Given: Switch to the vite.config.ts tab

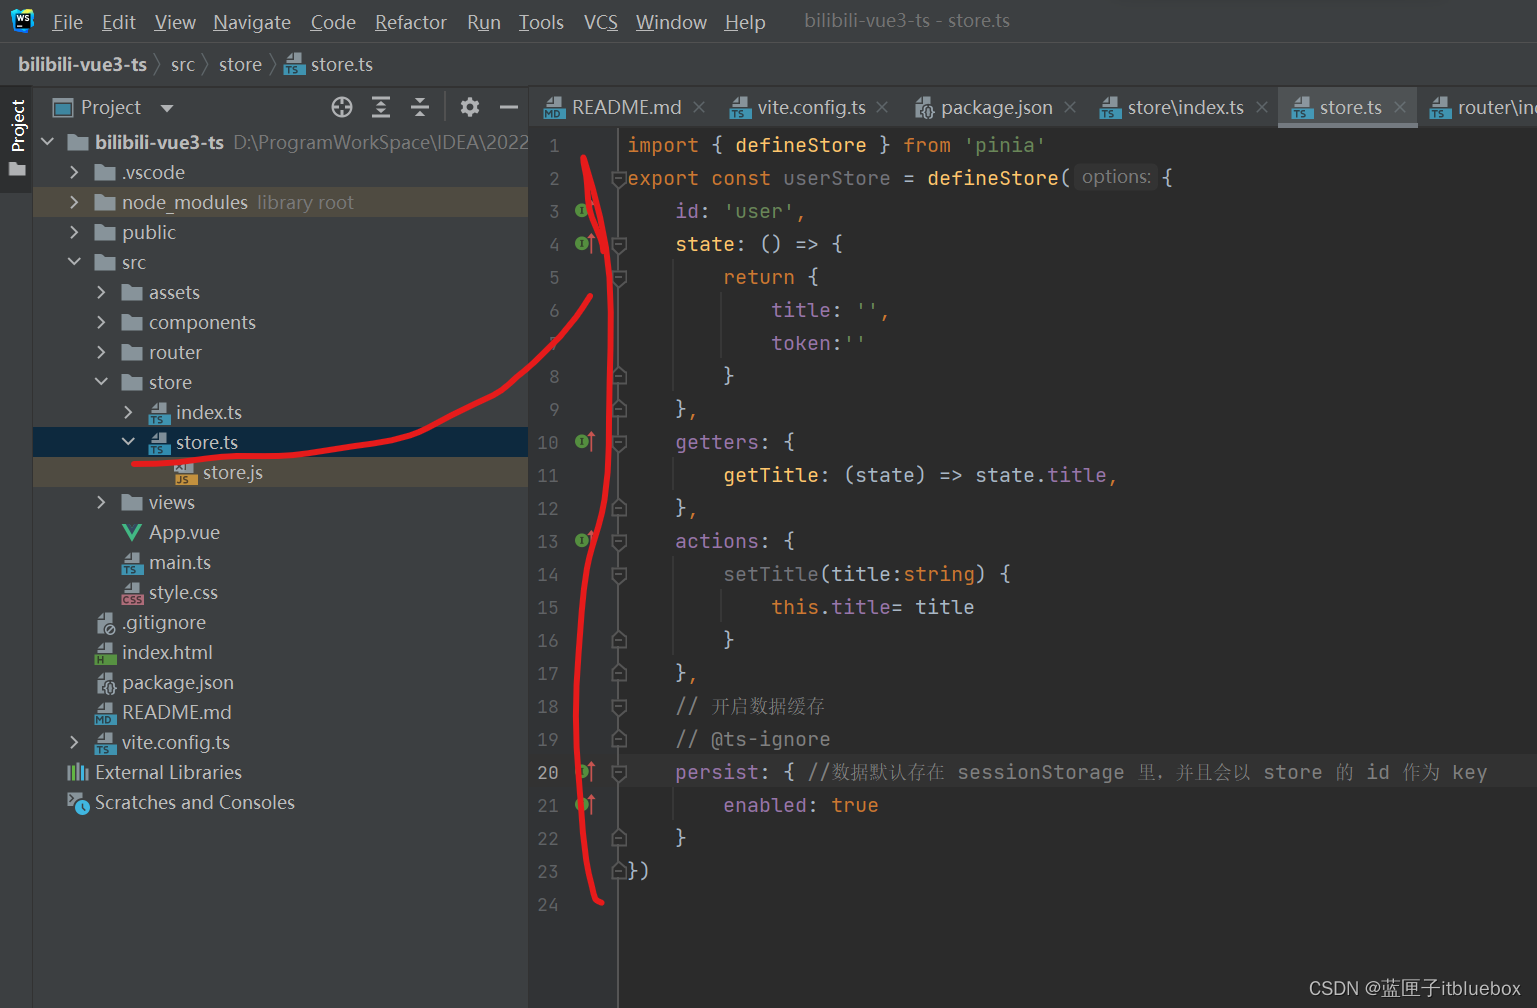Looking at the screenshot, I should point(810,107).
